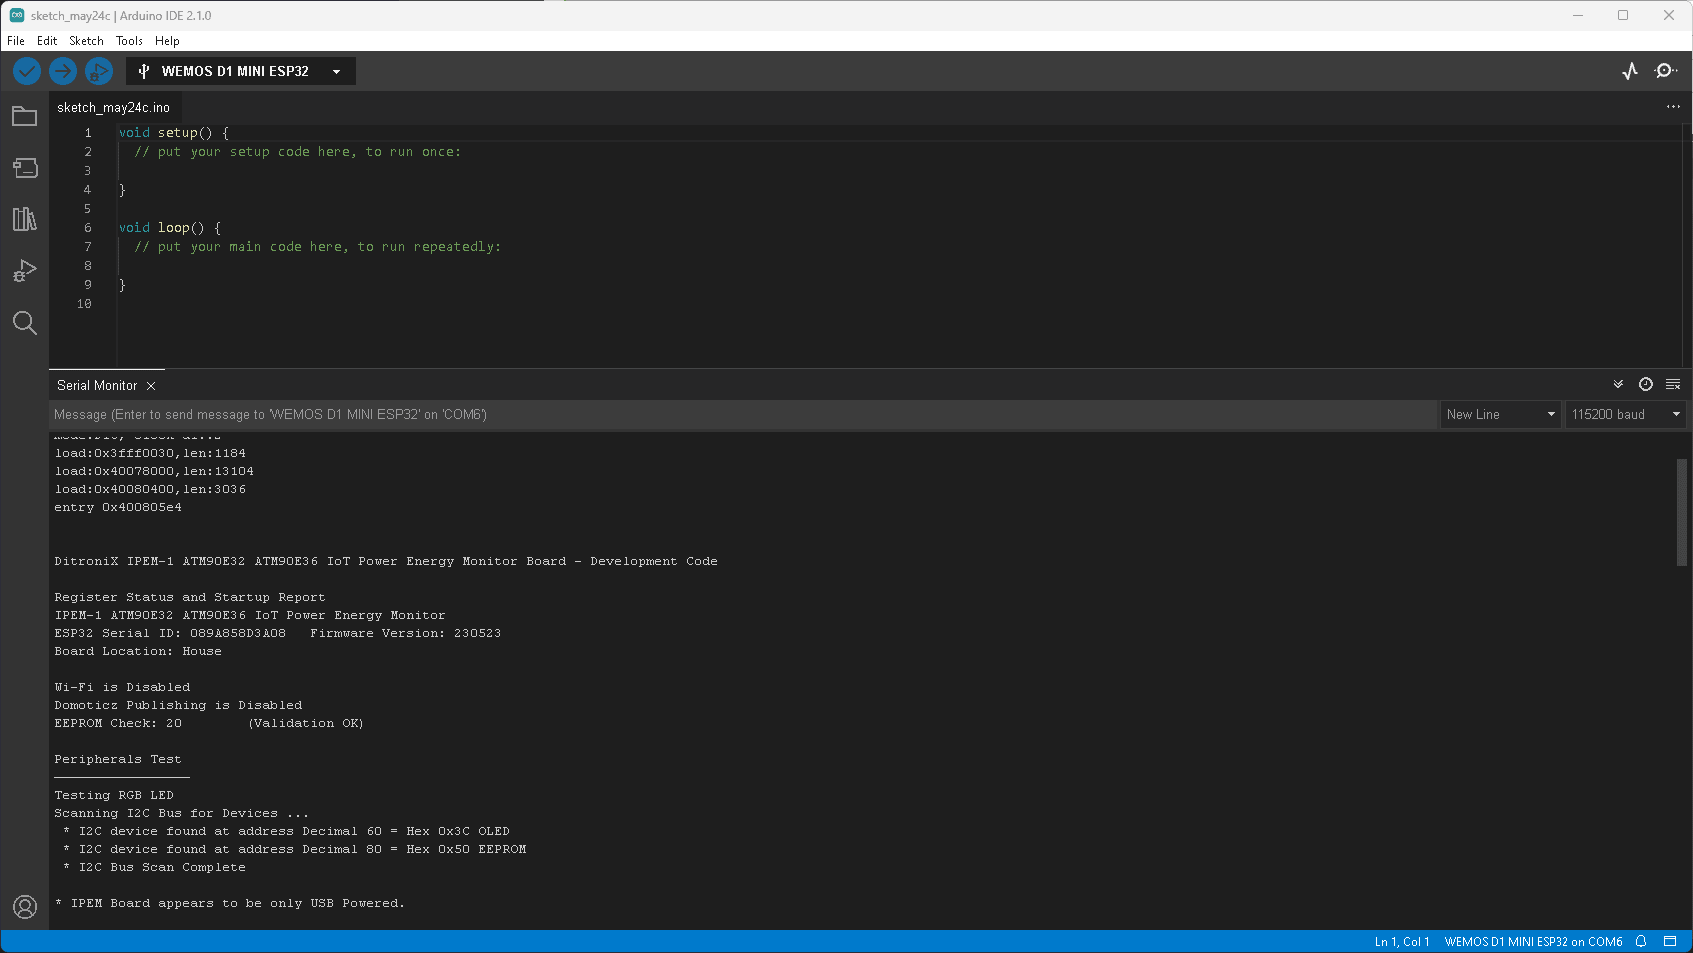Open the user account profile icon
This screenshot has width=1693, height=953.
(x=25, y=907)
